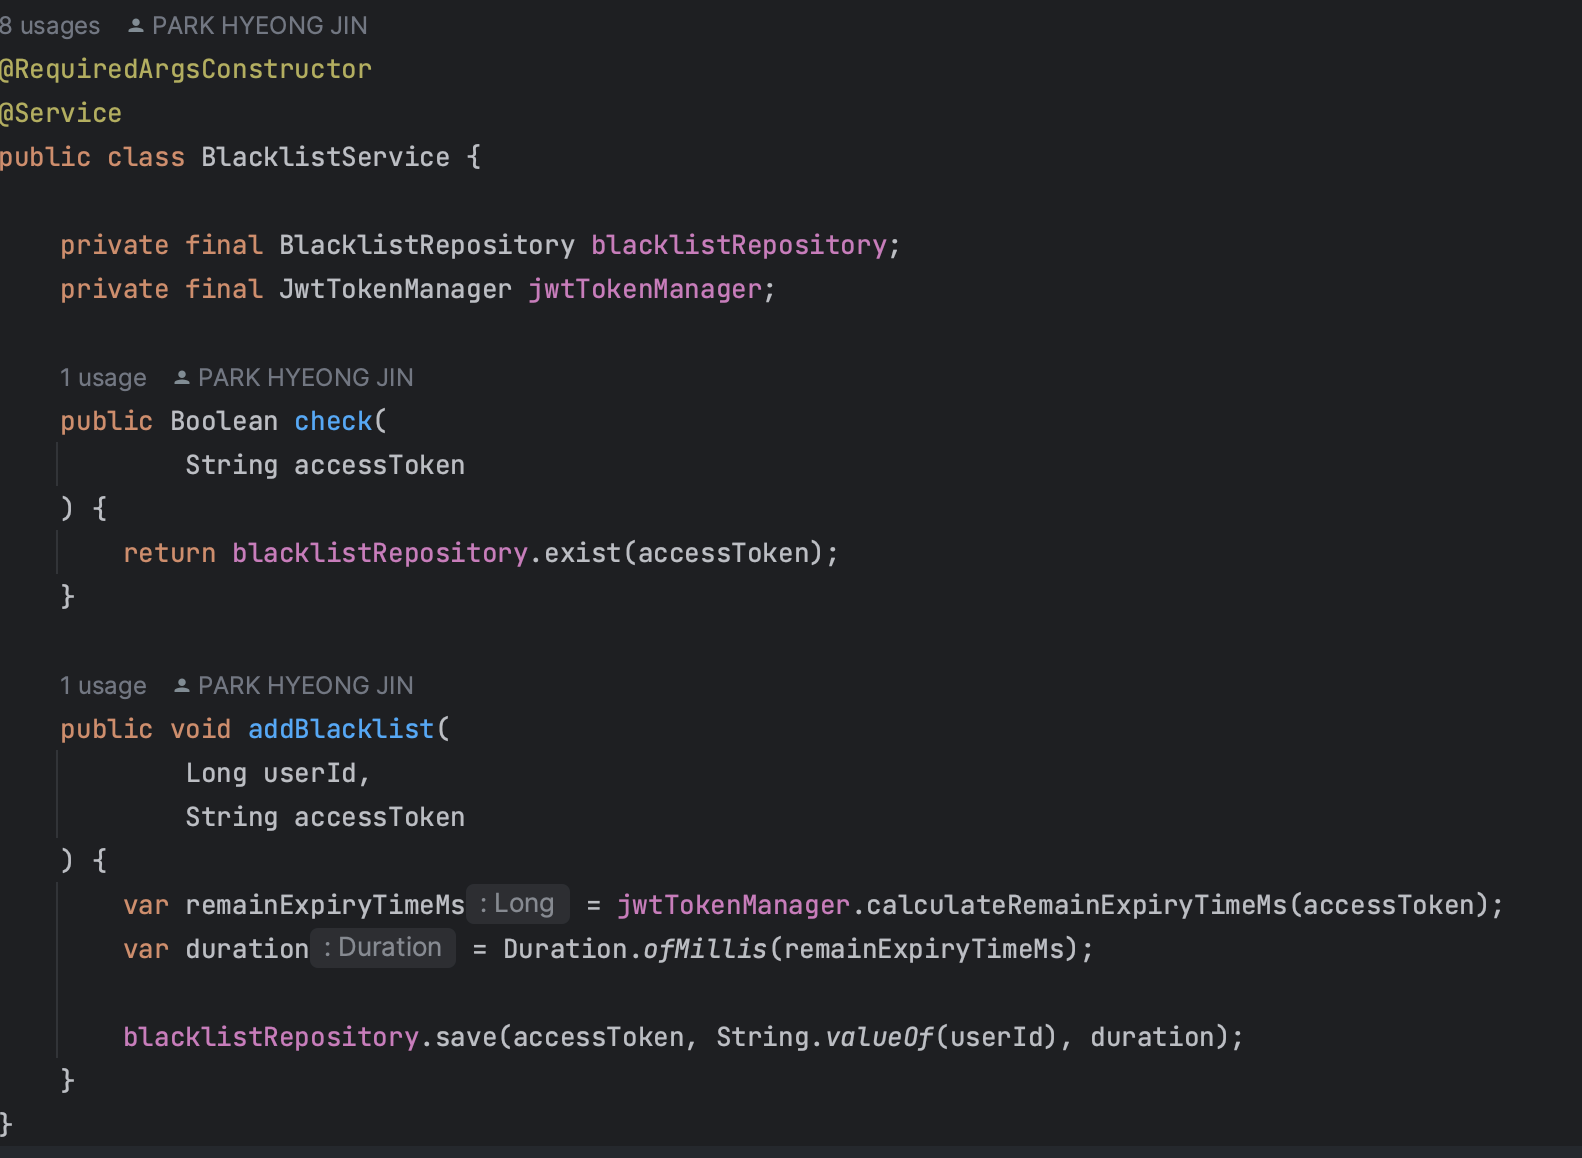This screenshot has height=1158, width=1582.
Task: Click the author icon above check method
Action: point(182,378)
